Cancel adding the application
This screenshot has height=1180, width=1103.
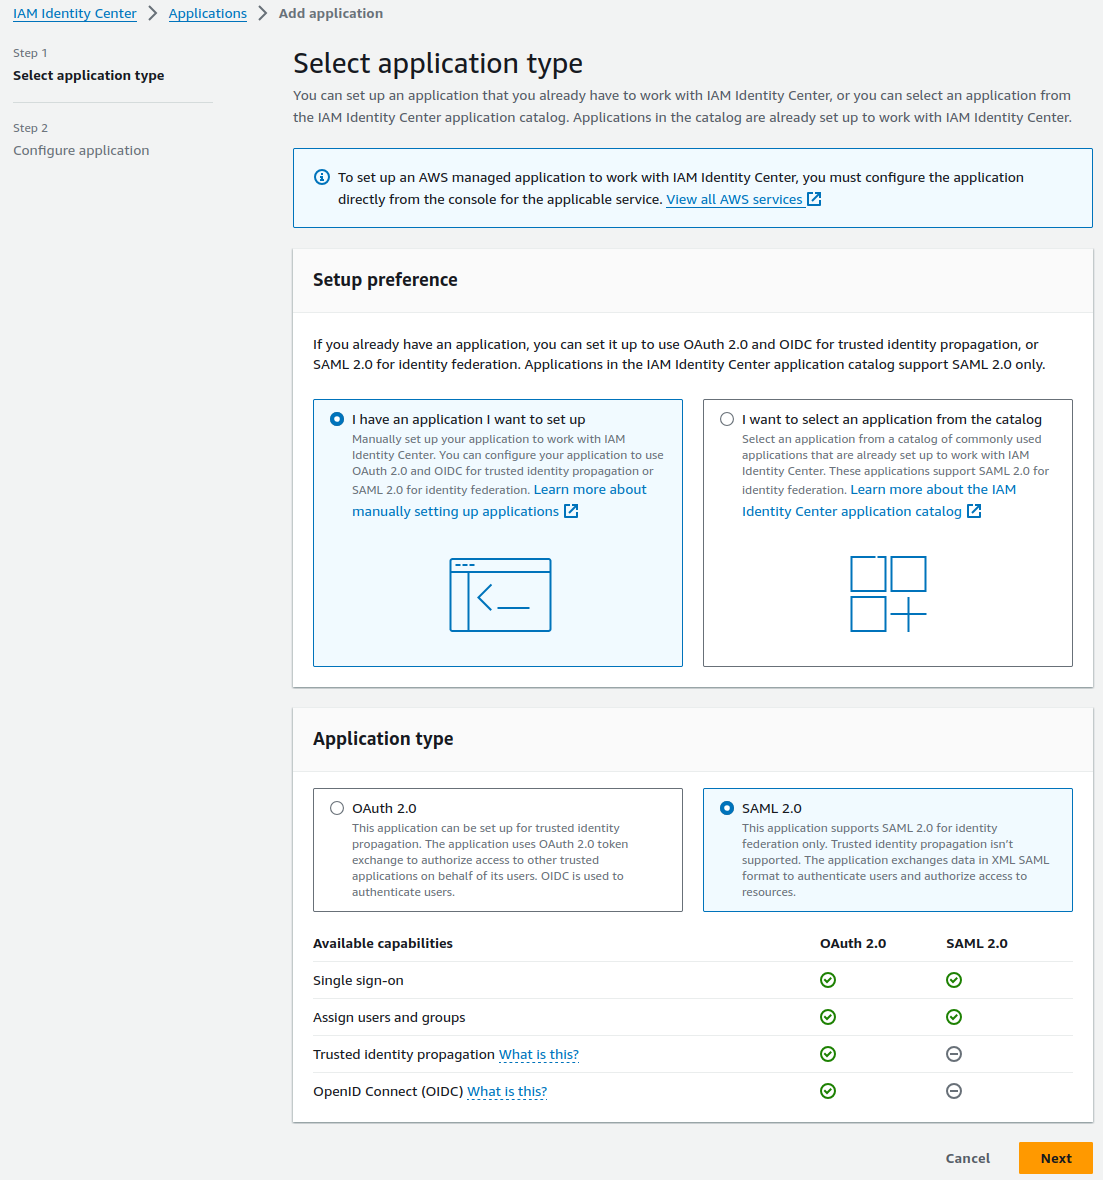[967, 1158]
